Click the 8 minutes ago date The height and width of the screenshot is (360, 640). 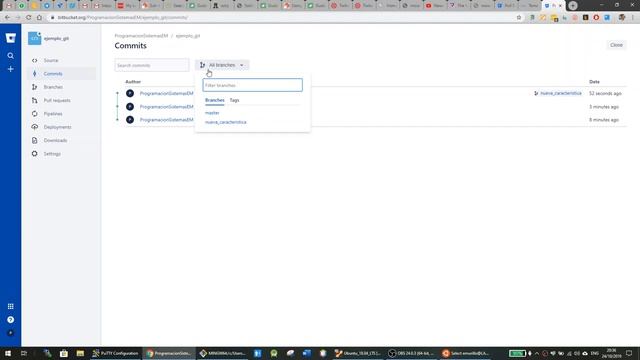(x=604, y=120)
